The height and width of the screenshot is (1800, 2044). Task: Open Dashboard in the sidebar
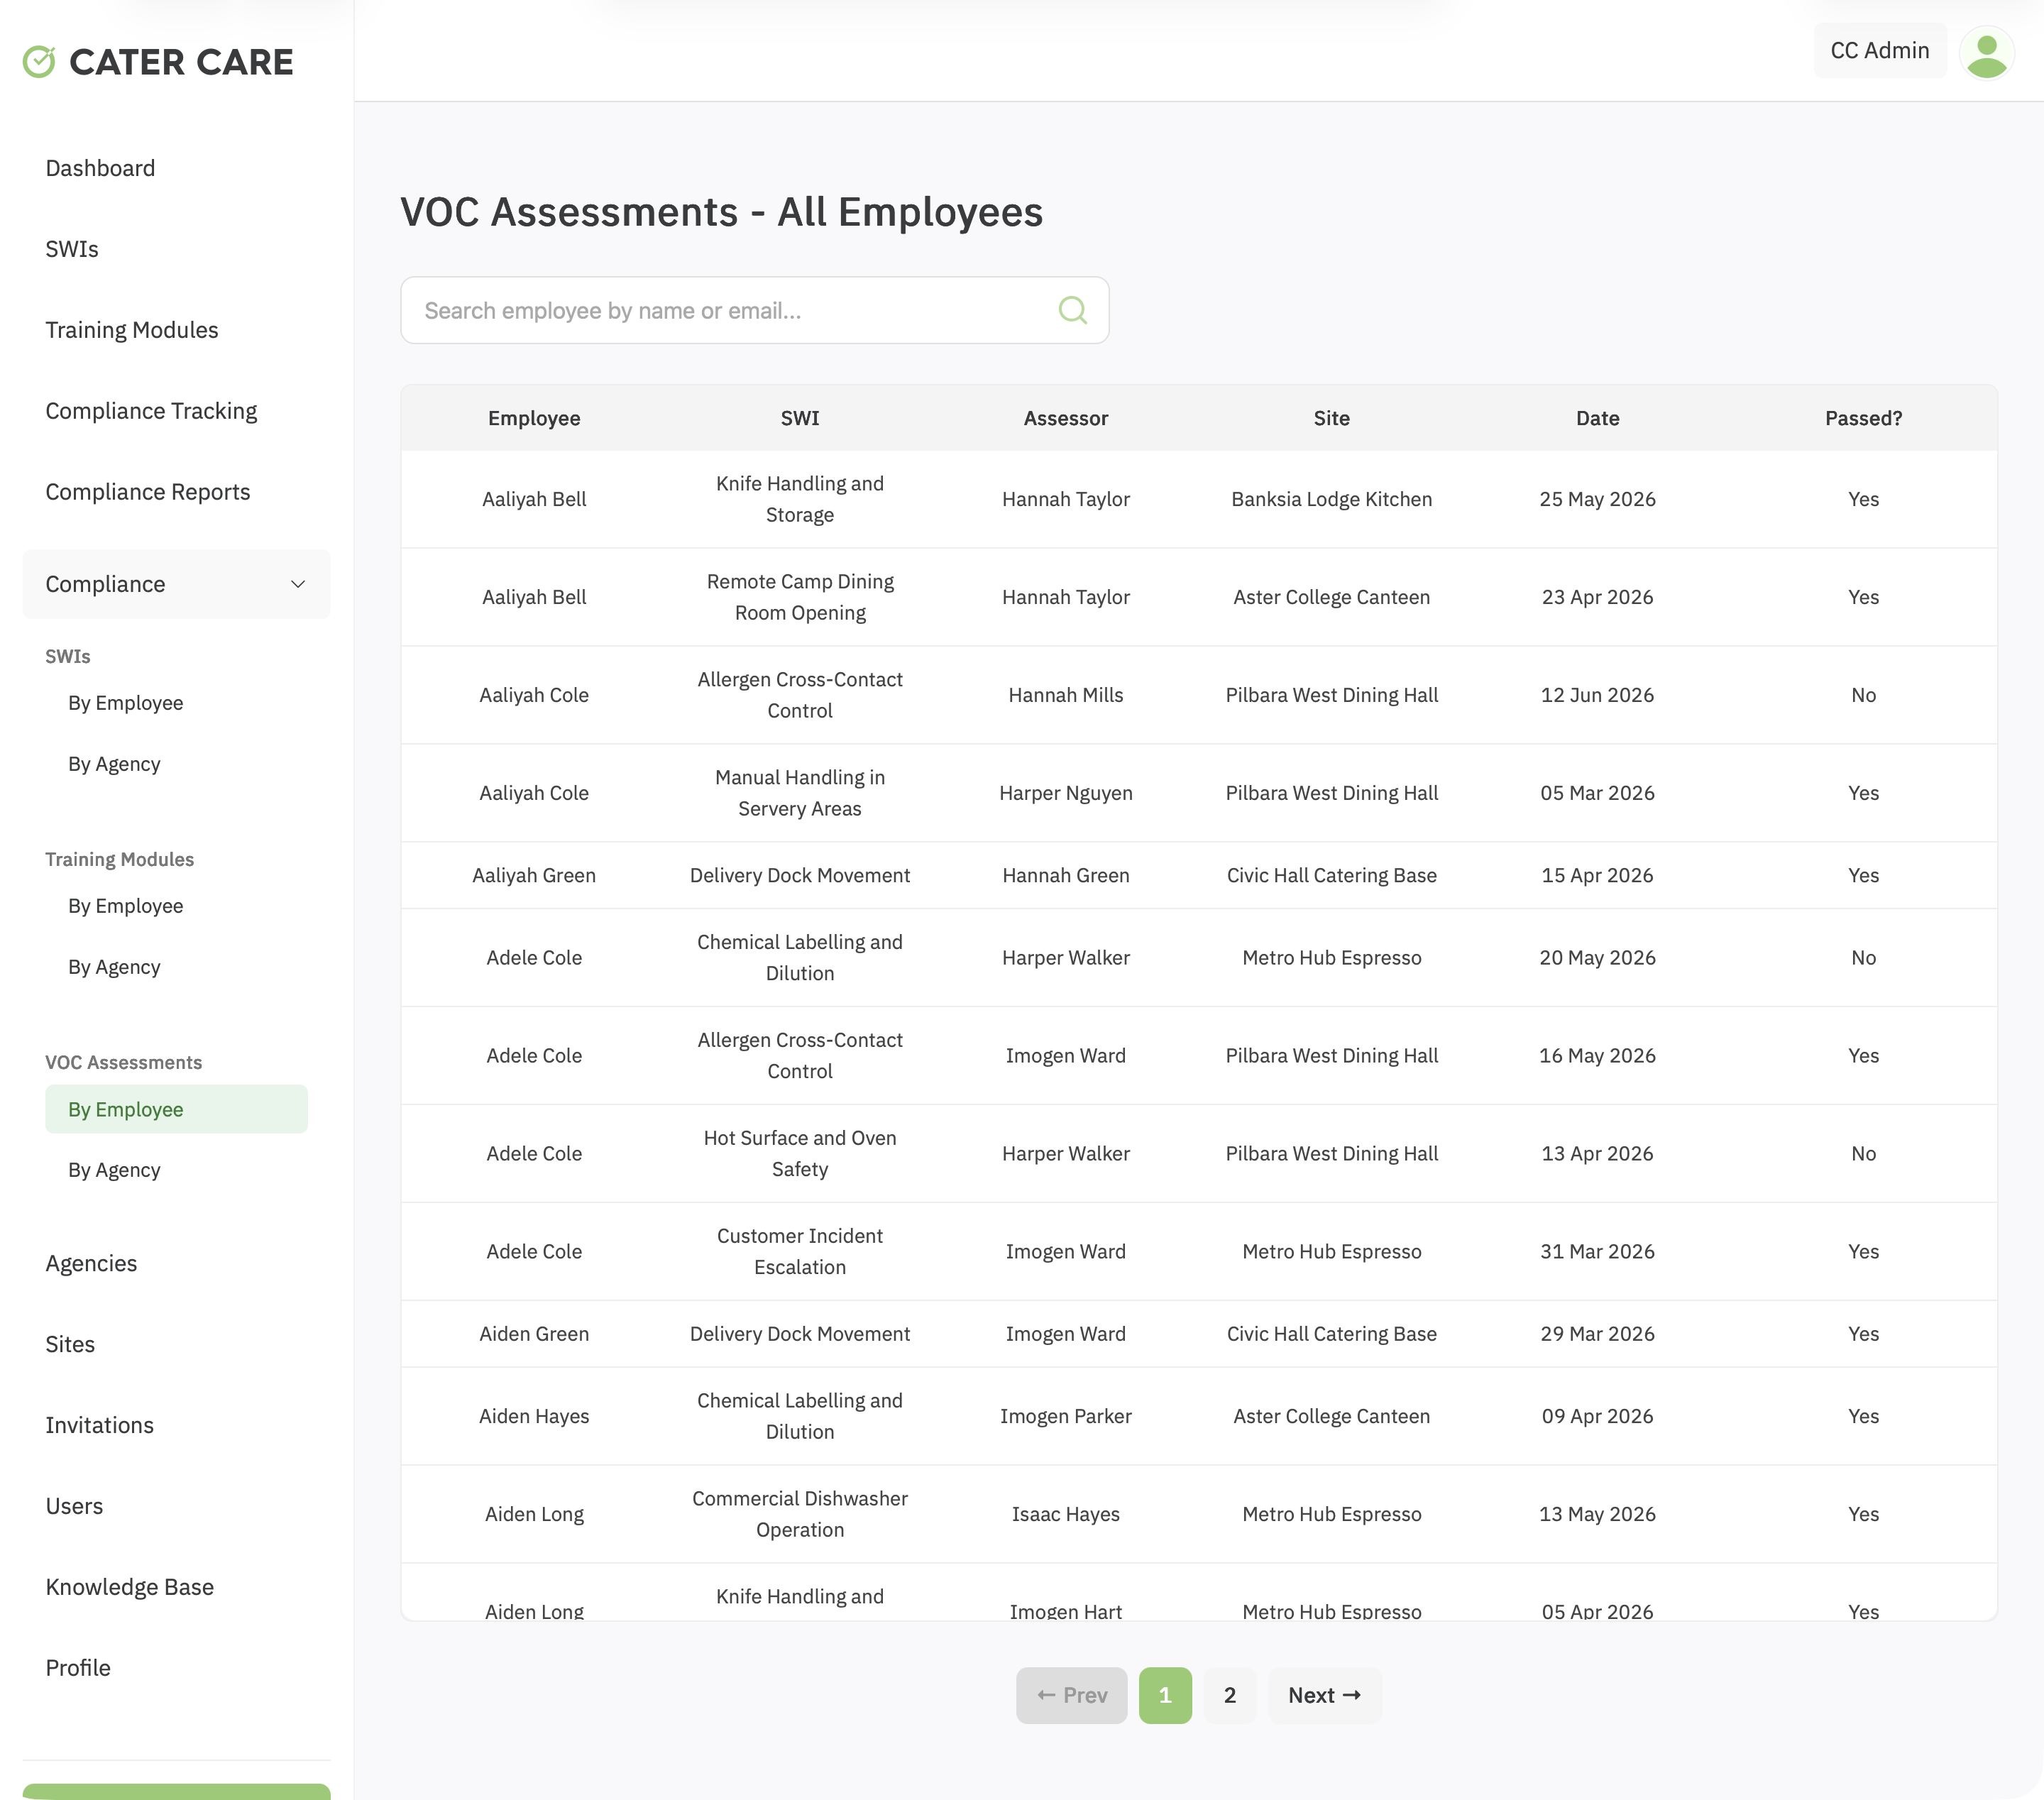click(x=100, y=168)
